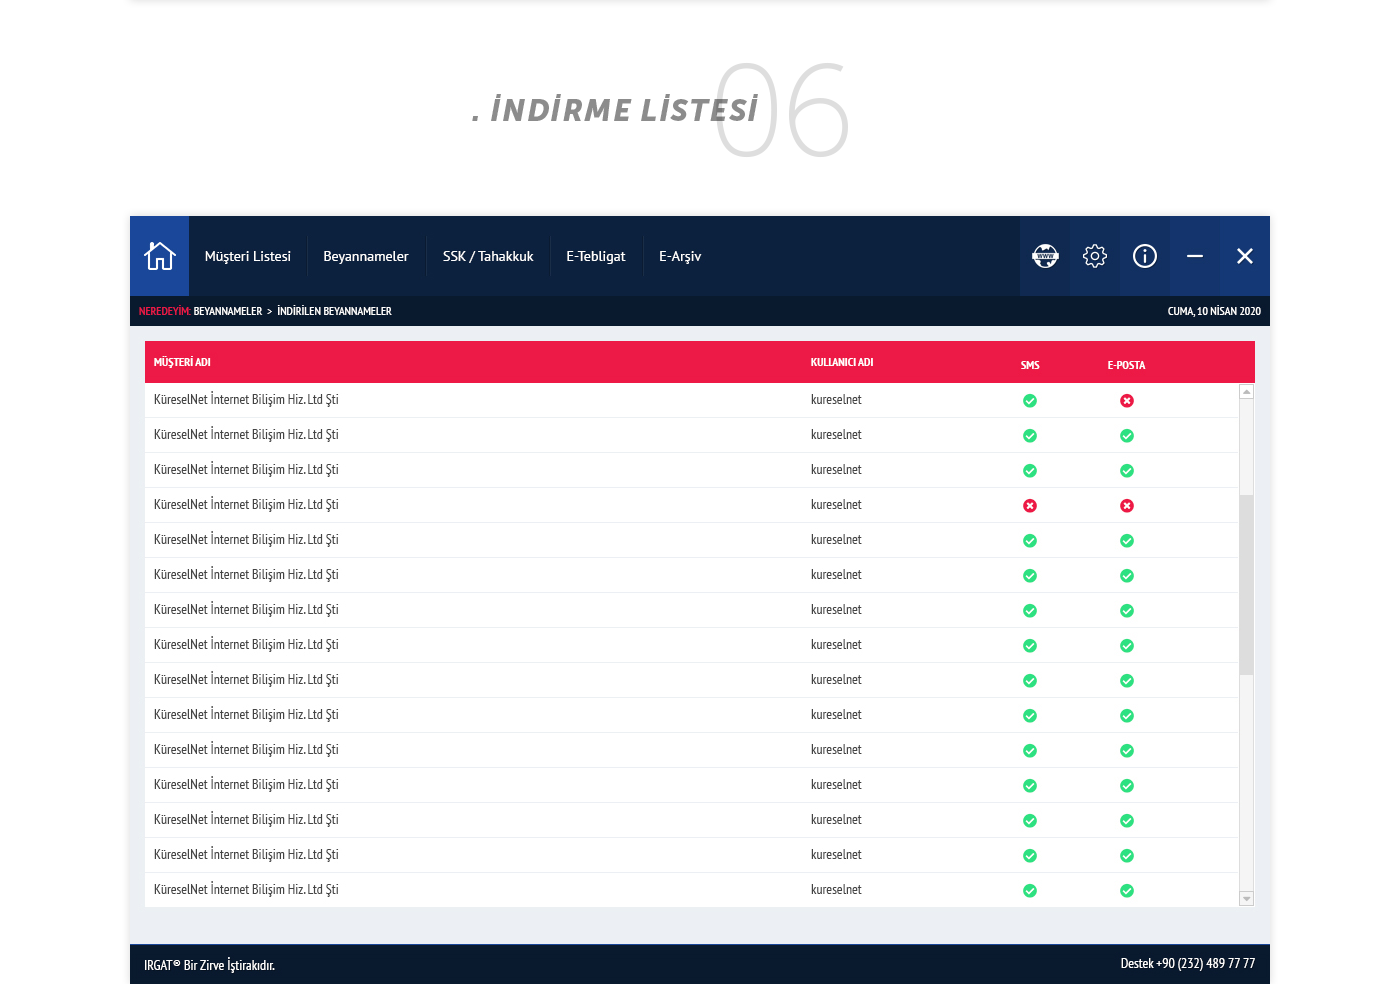Open the Beyannameler menu

click(x=366, y=256)
